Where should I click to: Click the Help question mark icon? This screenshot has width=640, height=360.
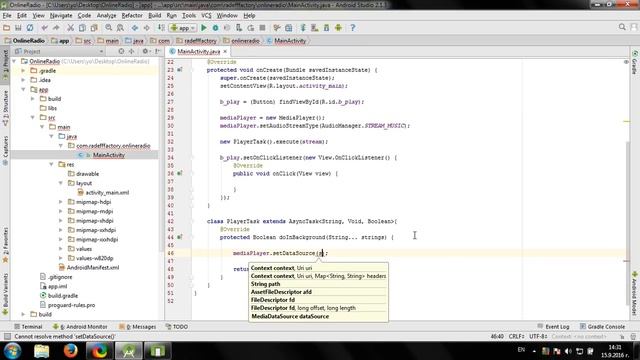pos(353,28)
